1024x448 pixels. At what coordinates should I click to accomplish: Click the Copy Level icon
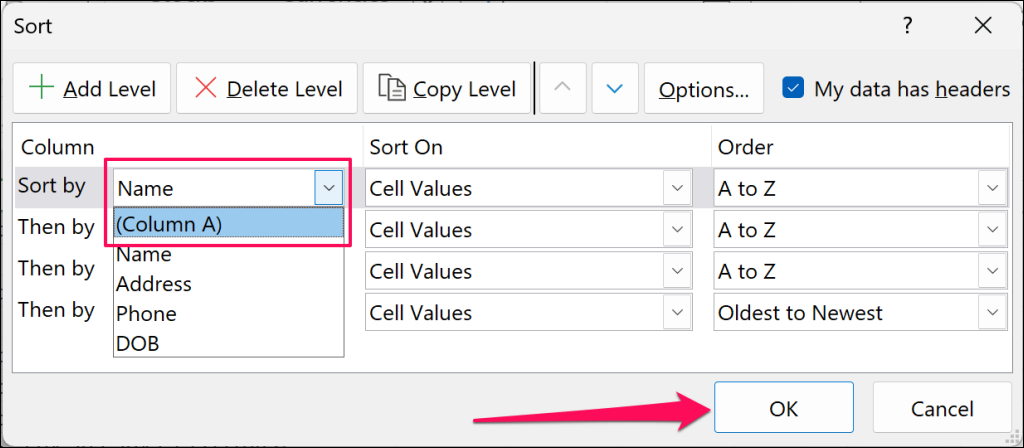pyautogui.click(x=391, y=88)
